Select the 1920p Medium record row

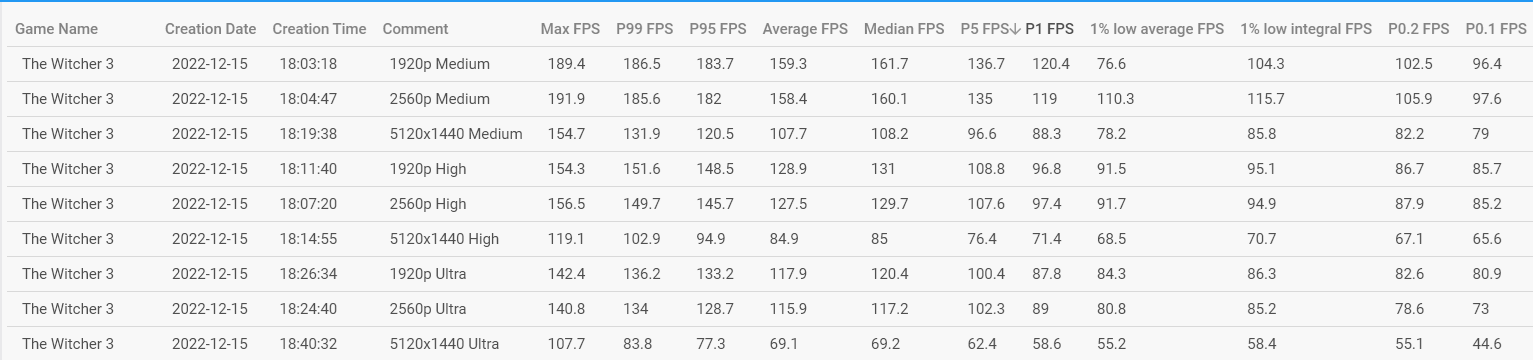tap(766, 64)
